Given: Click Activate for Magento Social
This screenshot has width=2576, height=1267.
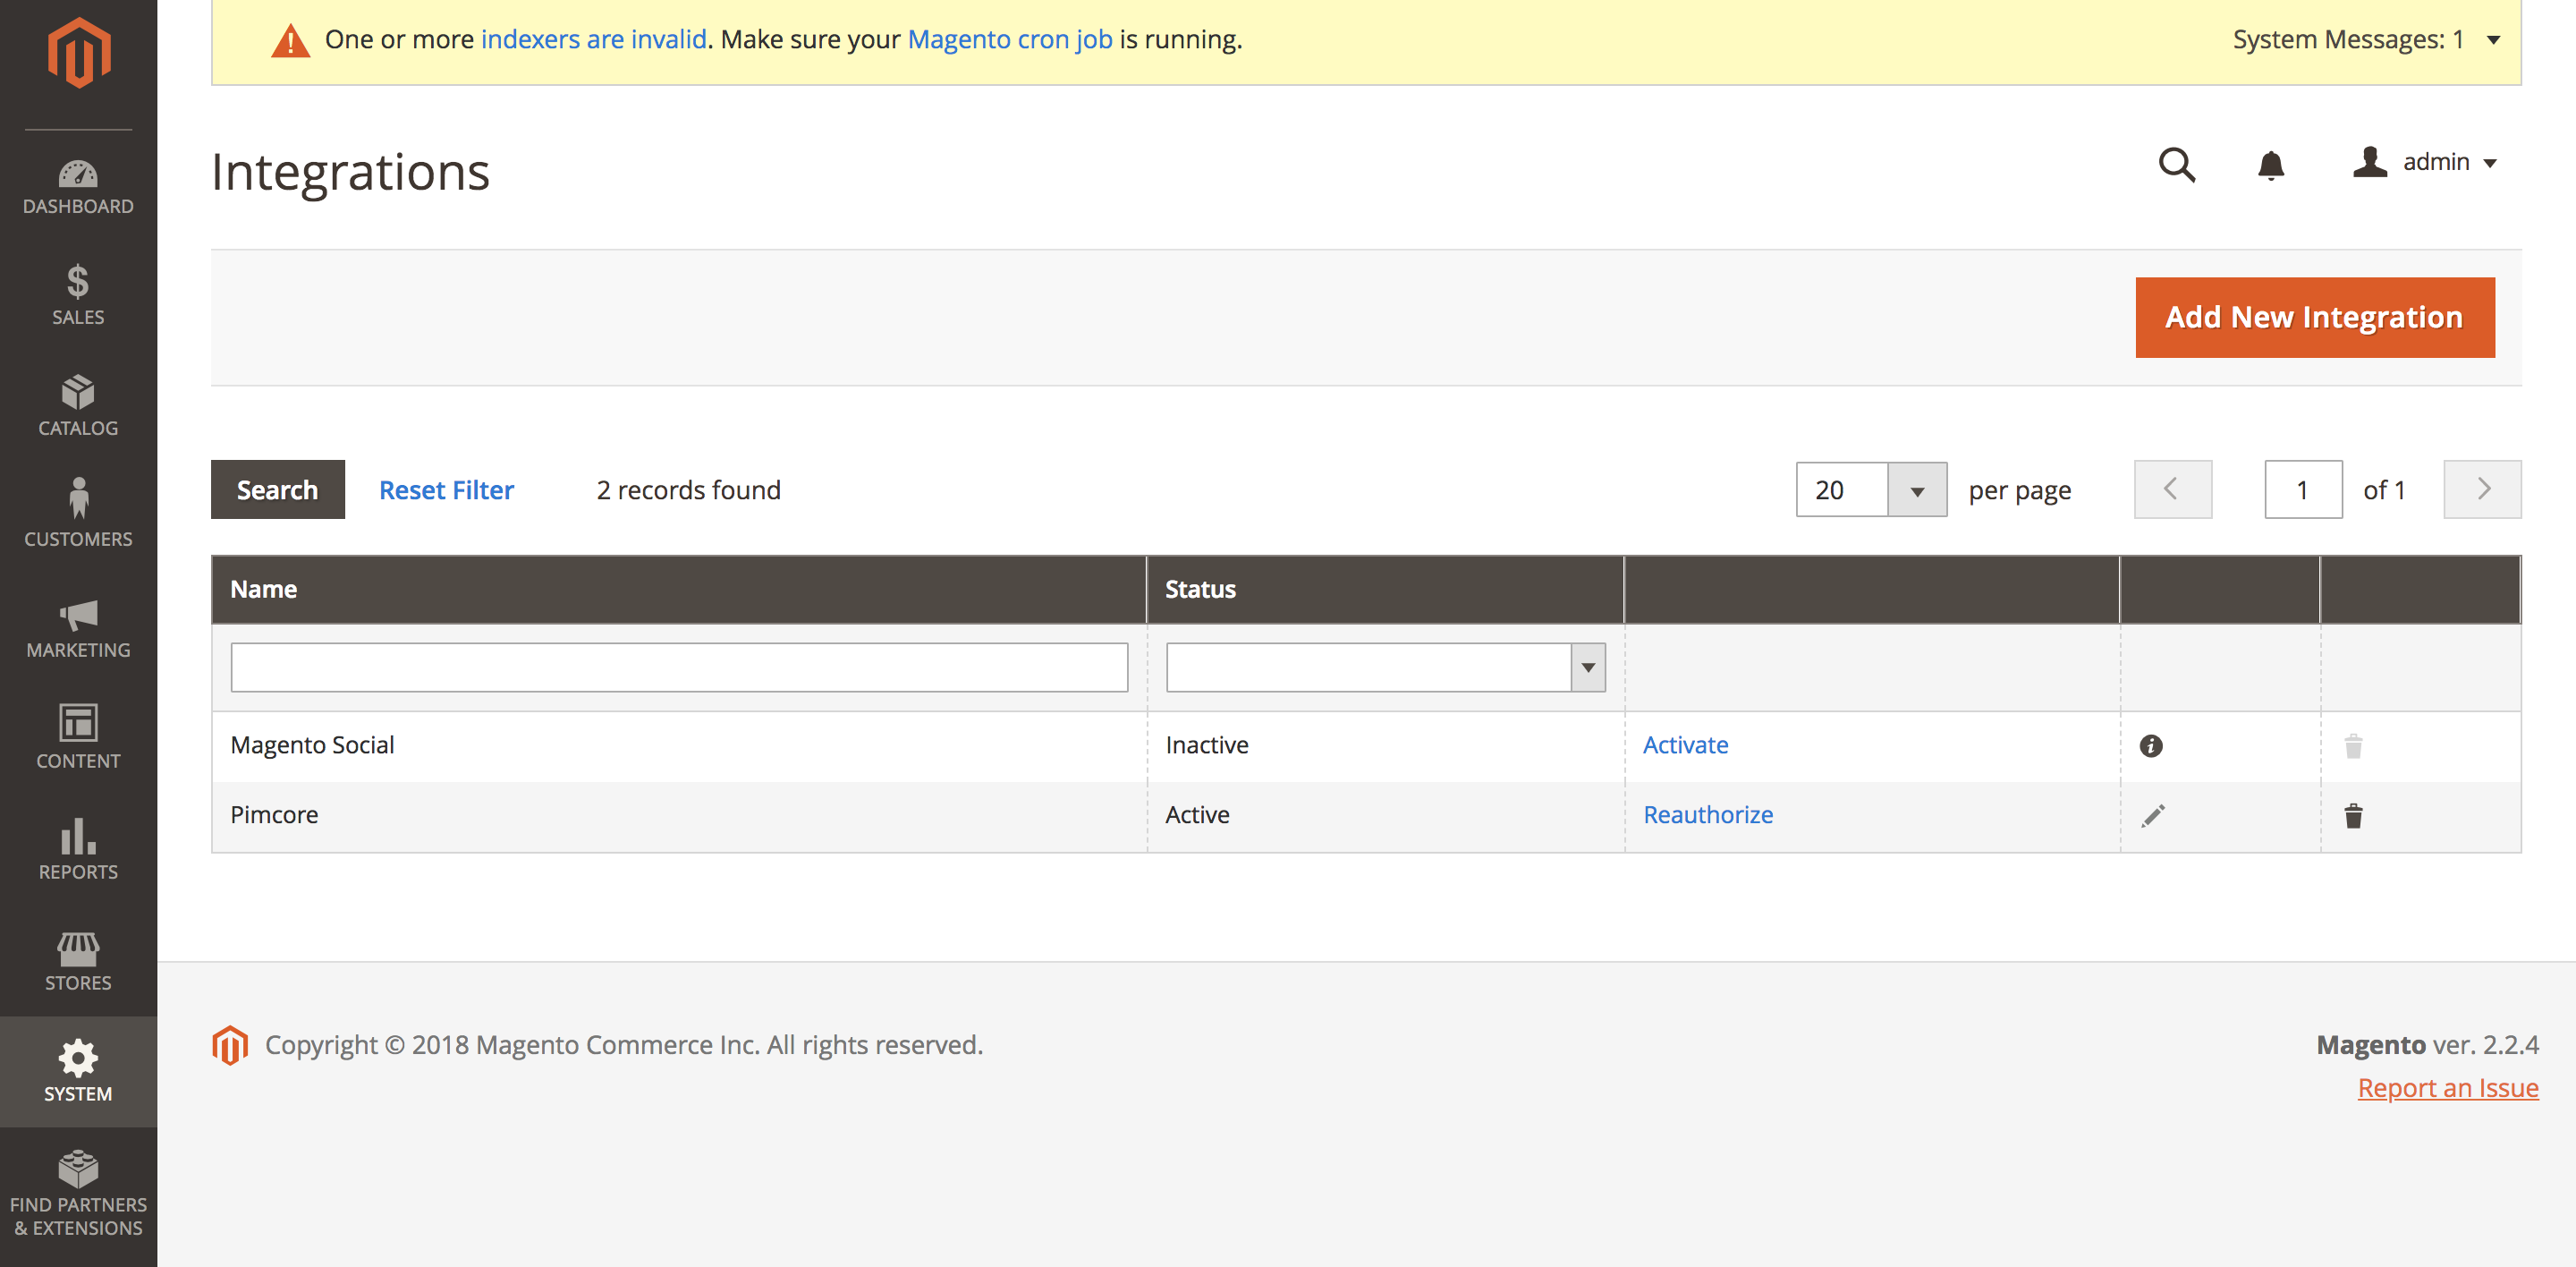Looking at the screenshot, I should coord(1685,746).
